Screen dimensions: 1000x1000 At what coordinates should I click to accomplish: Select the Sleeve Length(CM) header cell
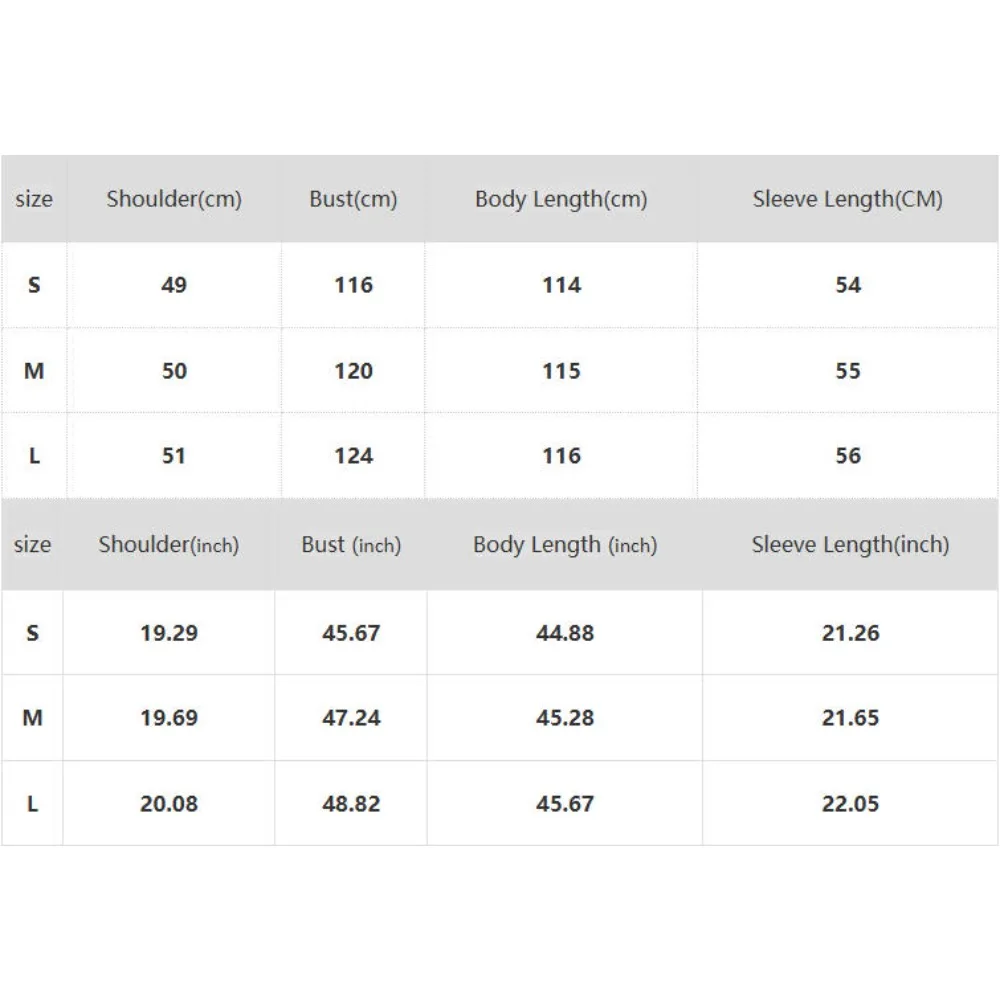[x=847, y=199]
